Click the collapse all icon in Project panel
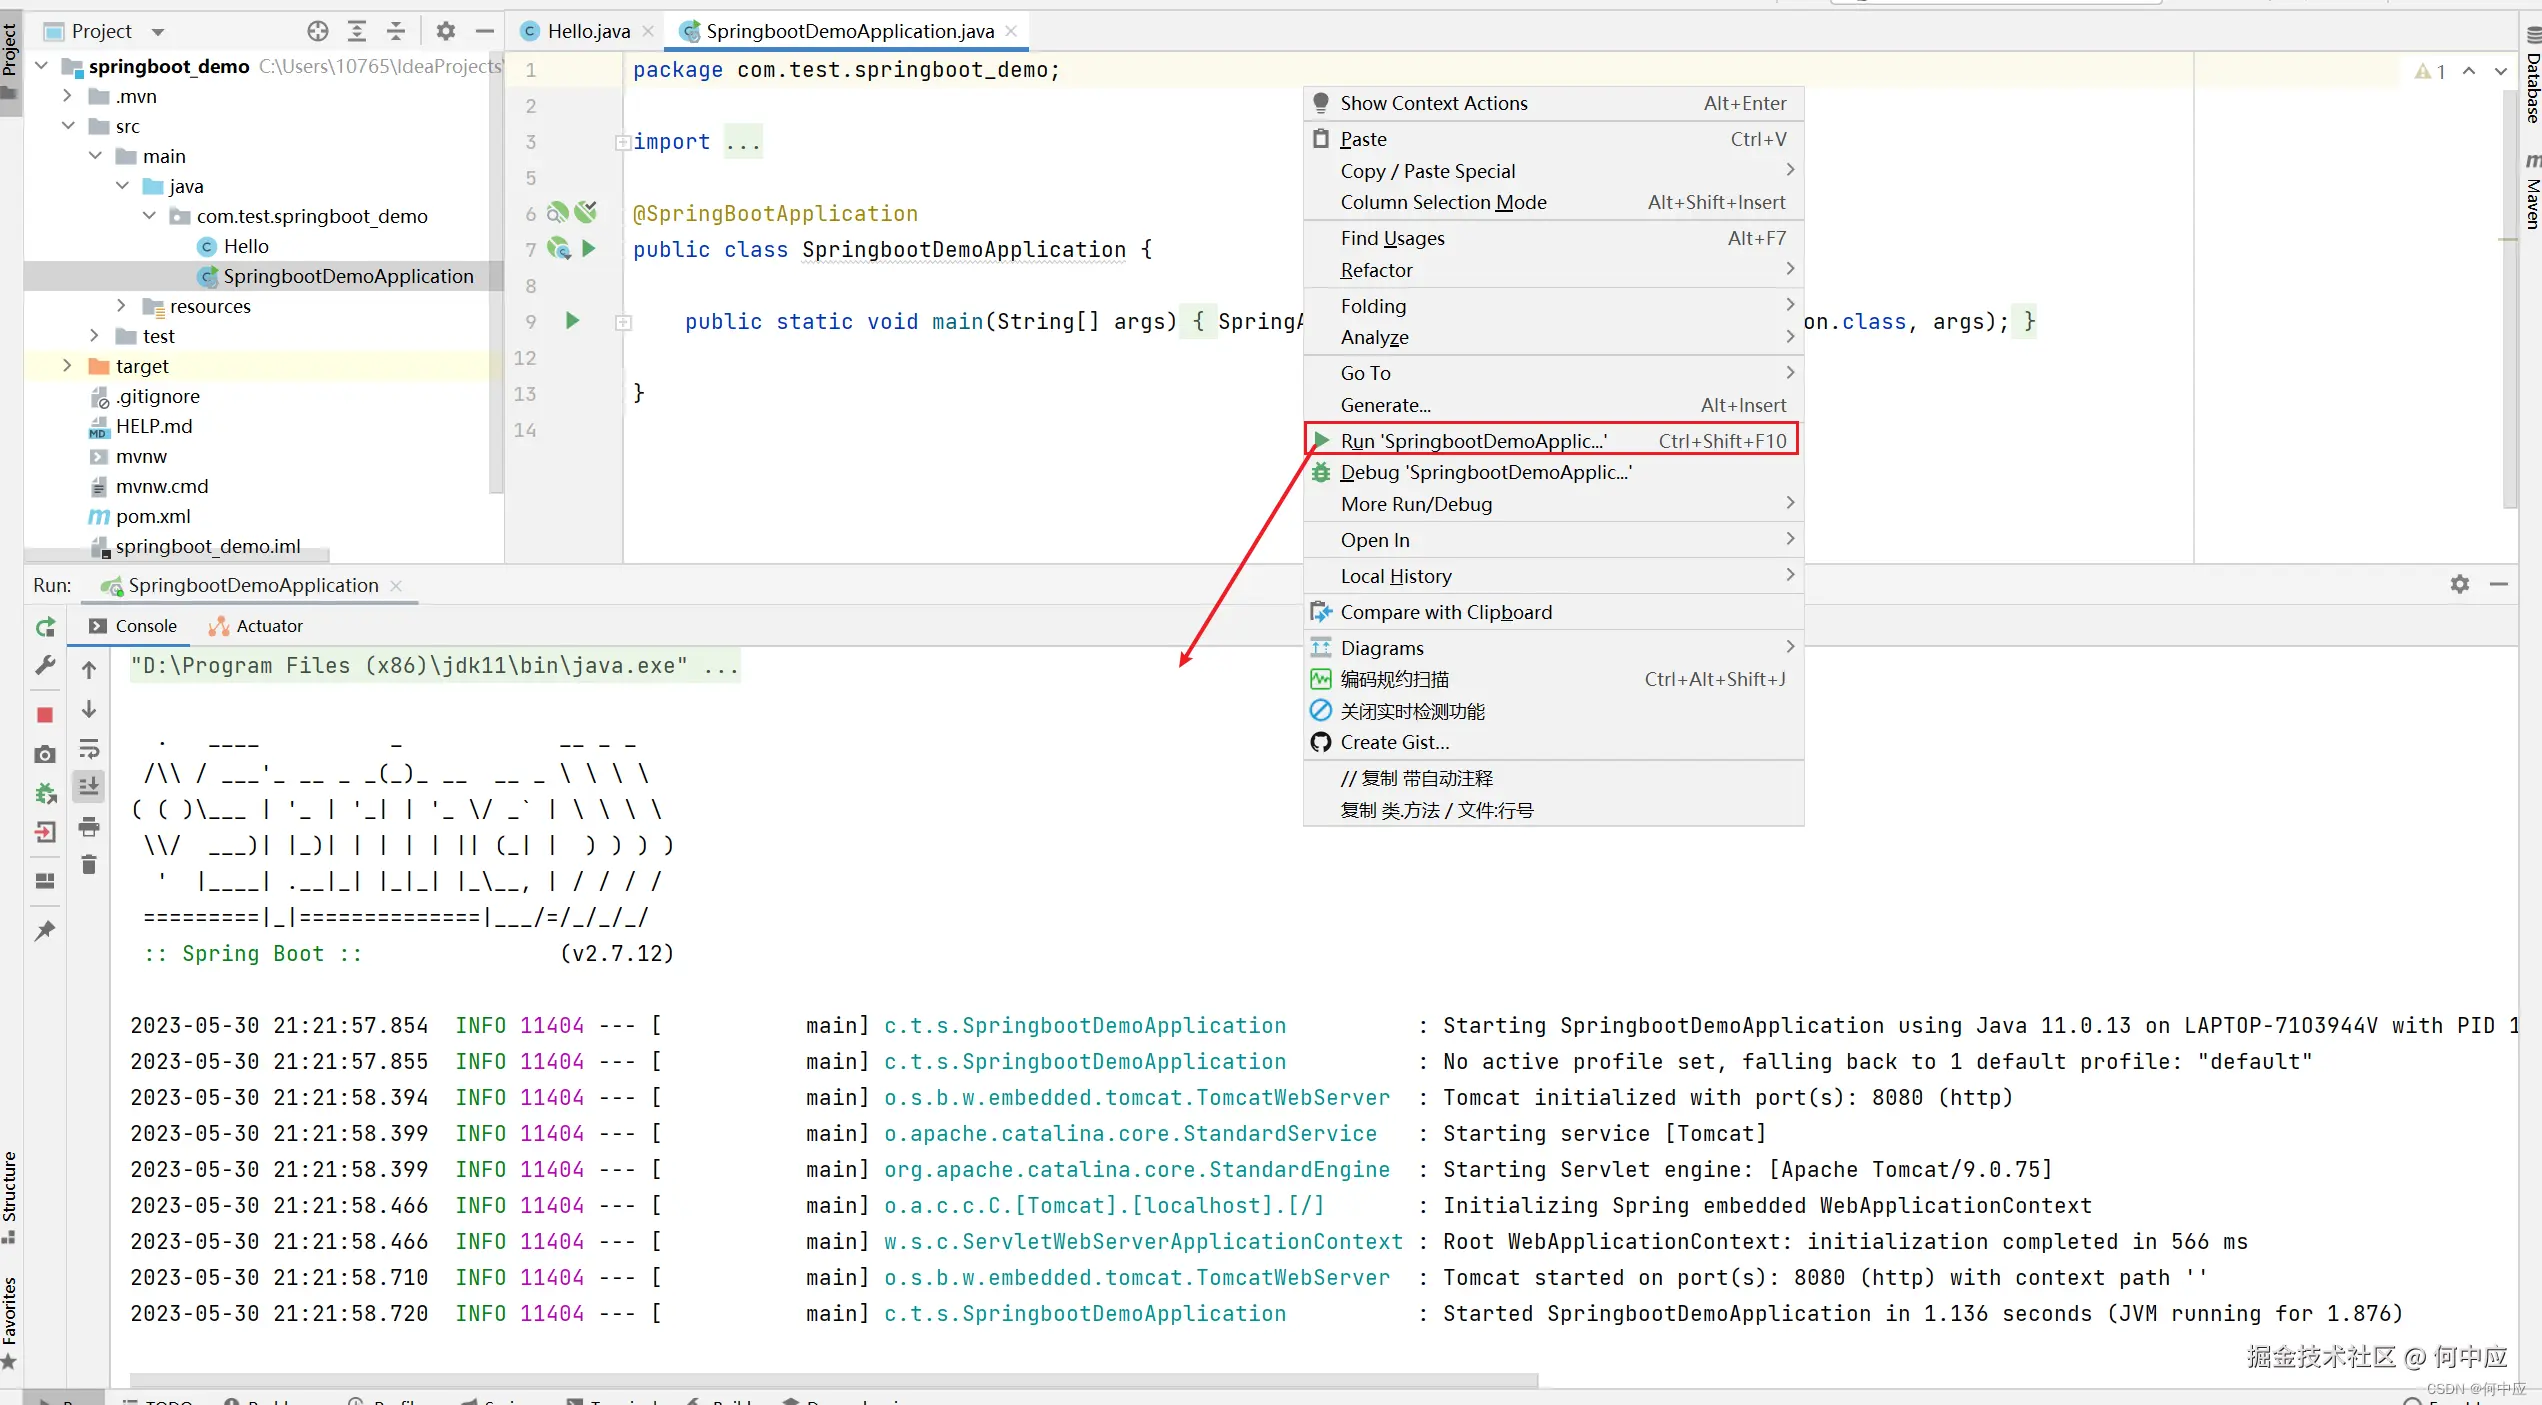2542x1405 pixels. [396, 31]
